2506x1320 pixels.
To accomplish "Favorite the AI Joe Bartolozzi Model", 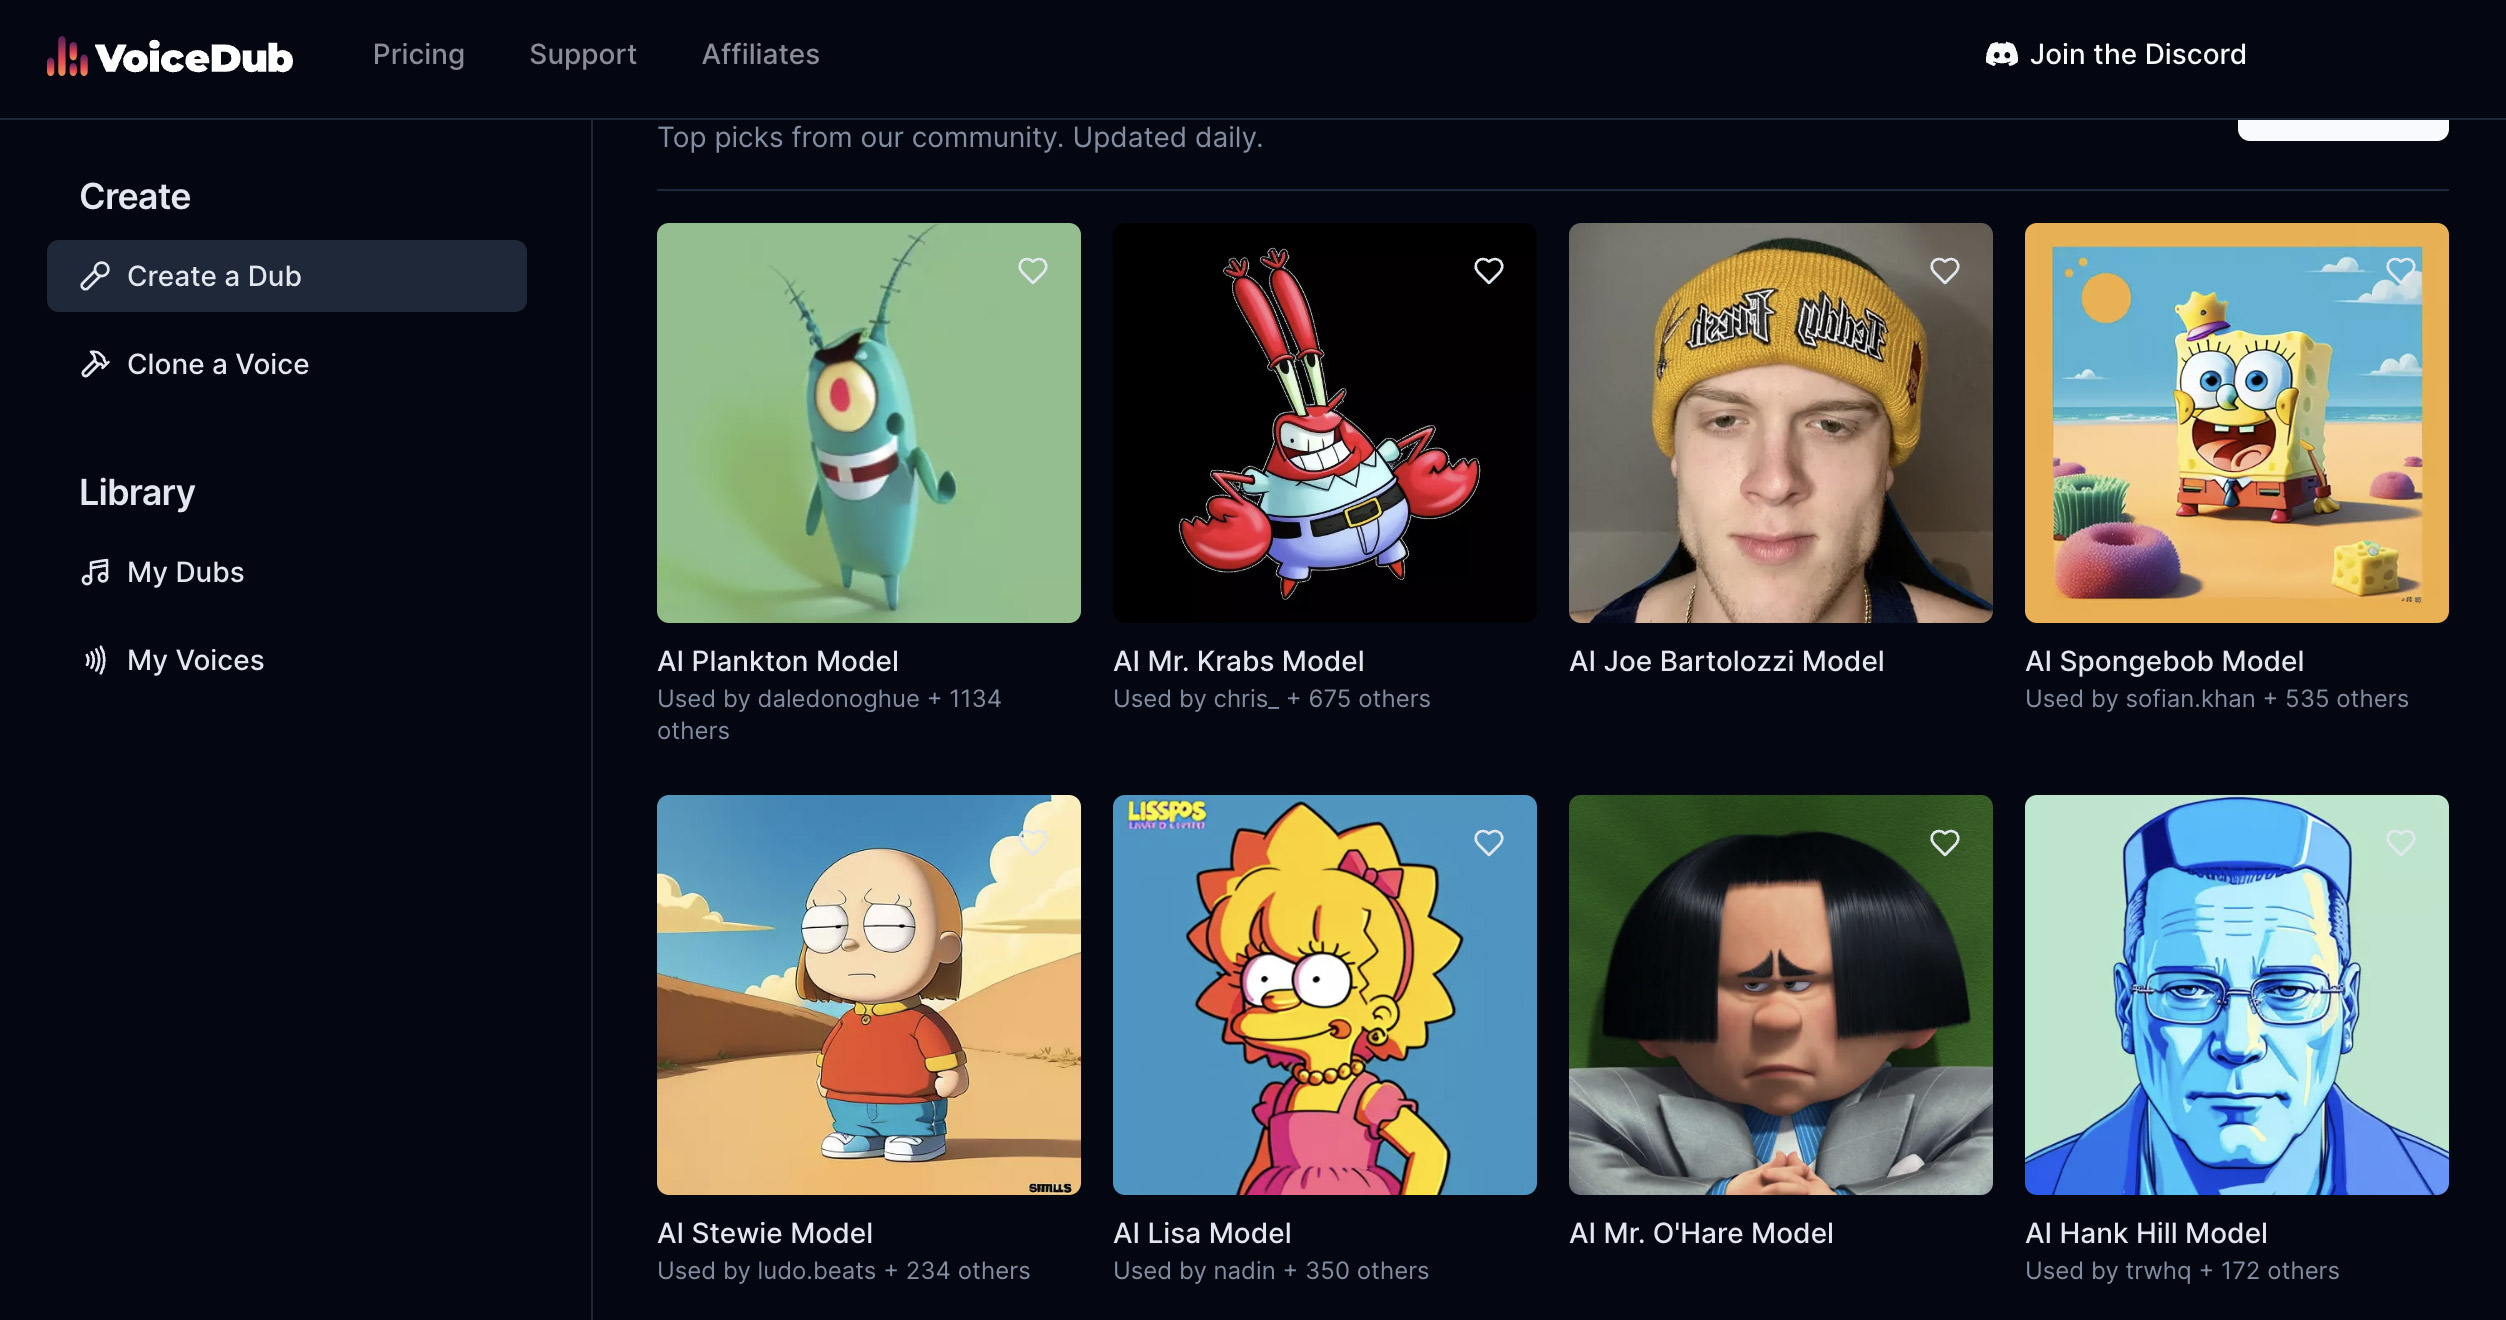I will 1945,271.
